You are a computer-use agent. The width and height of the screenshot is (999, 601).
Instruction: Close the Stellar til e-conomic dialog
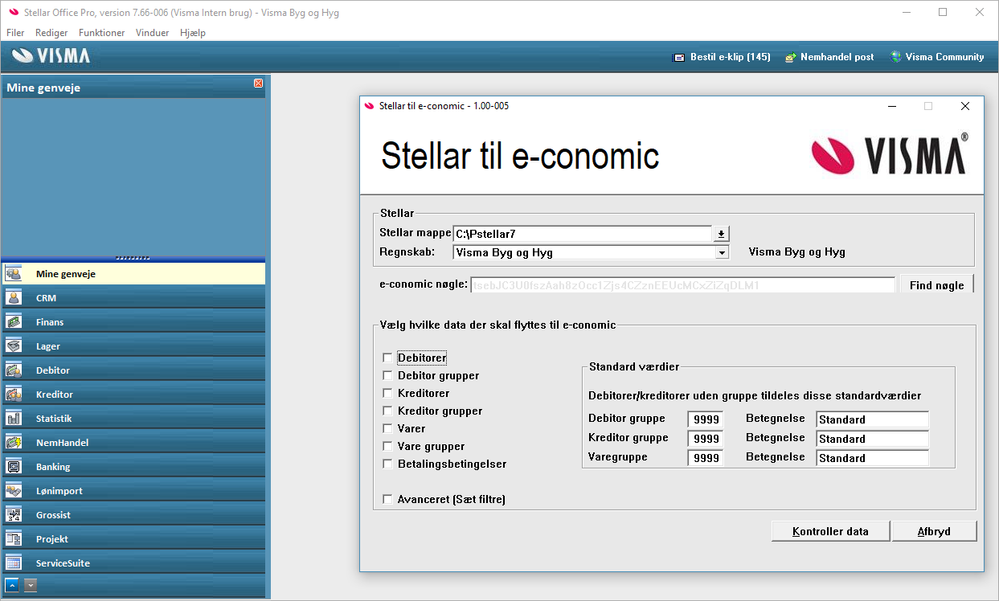(965, 106)
